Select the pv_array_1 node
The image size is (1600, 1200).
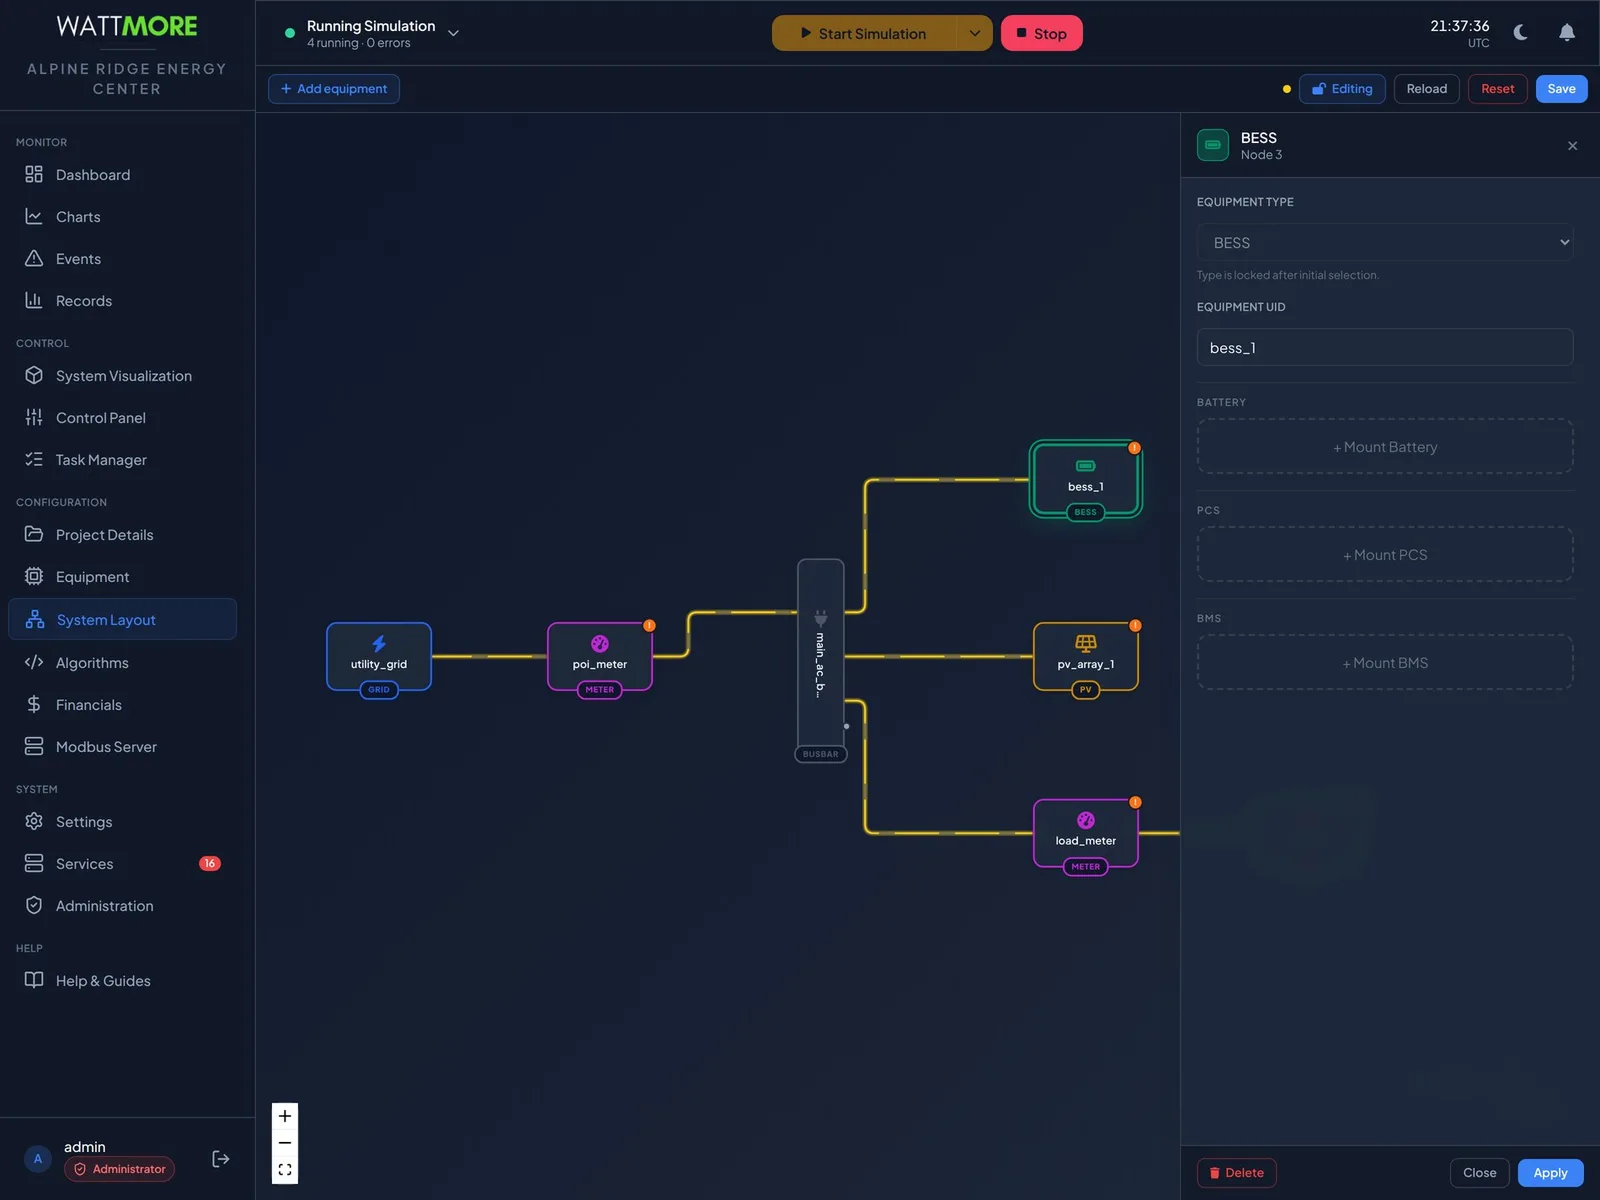click(x=1086, y=657)
